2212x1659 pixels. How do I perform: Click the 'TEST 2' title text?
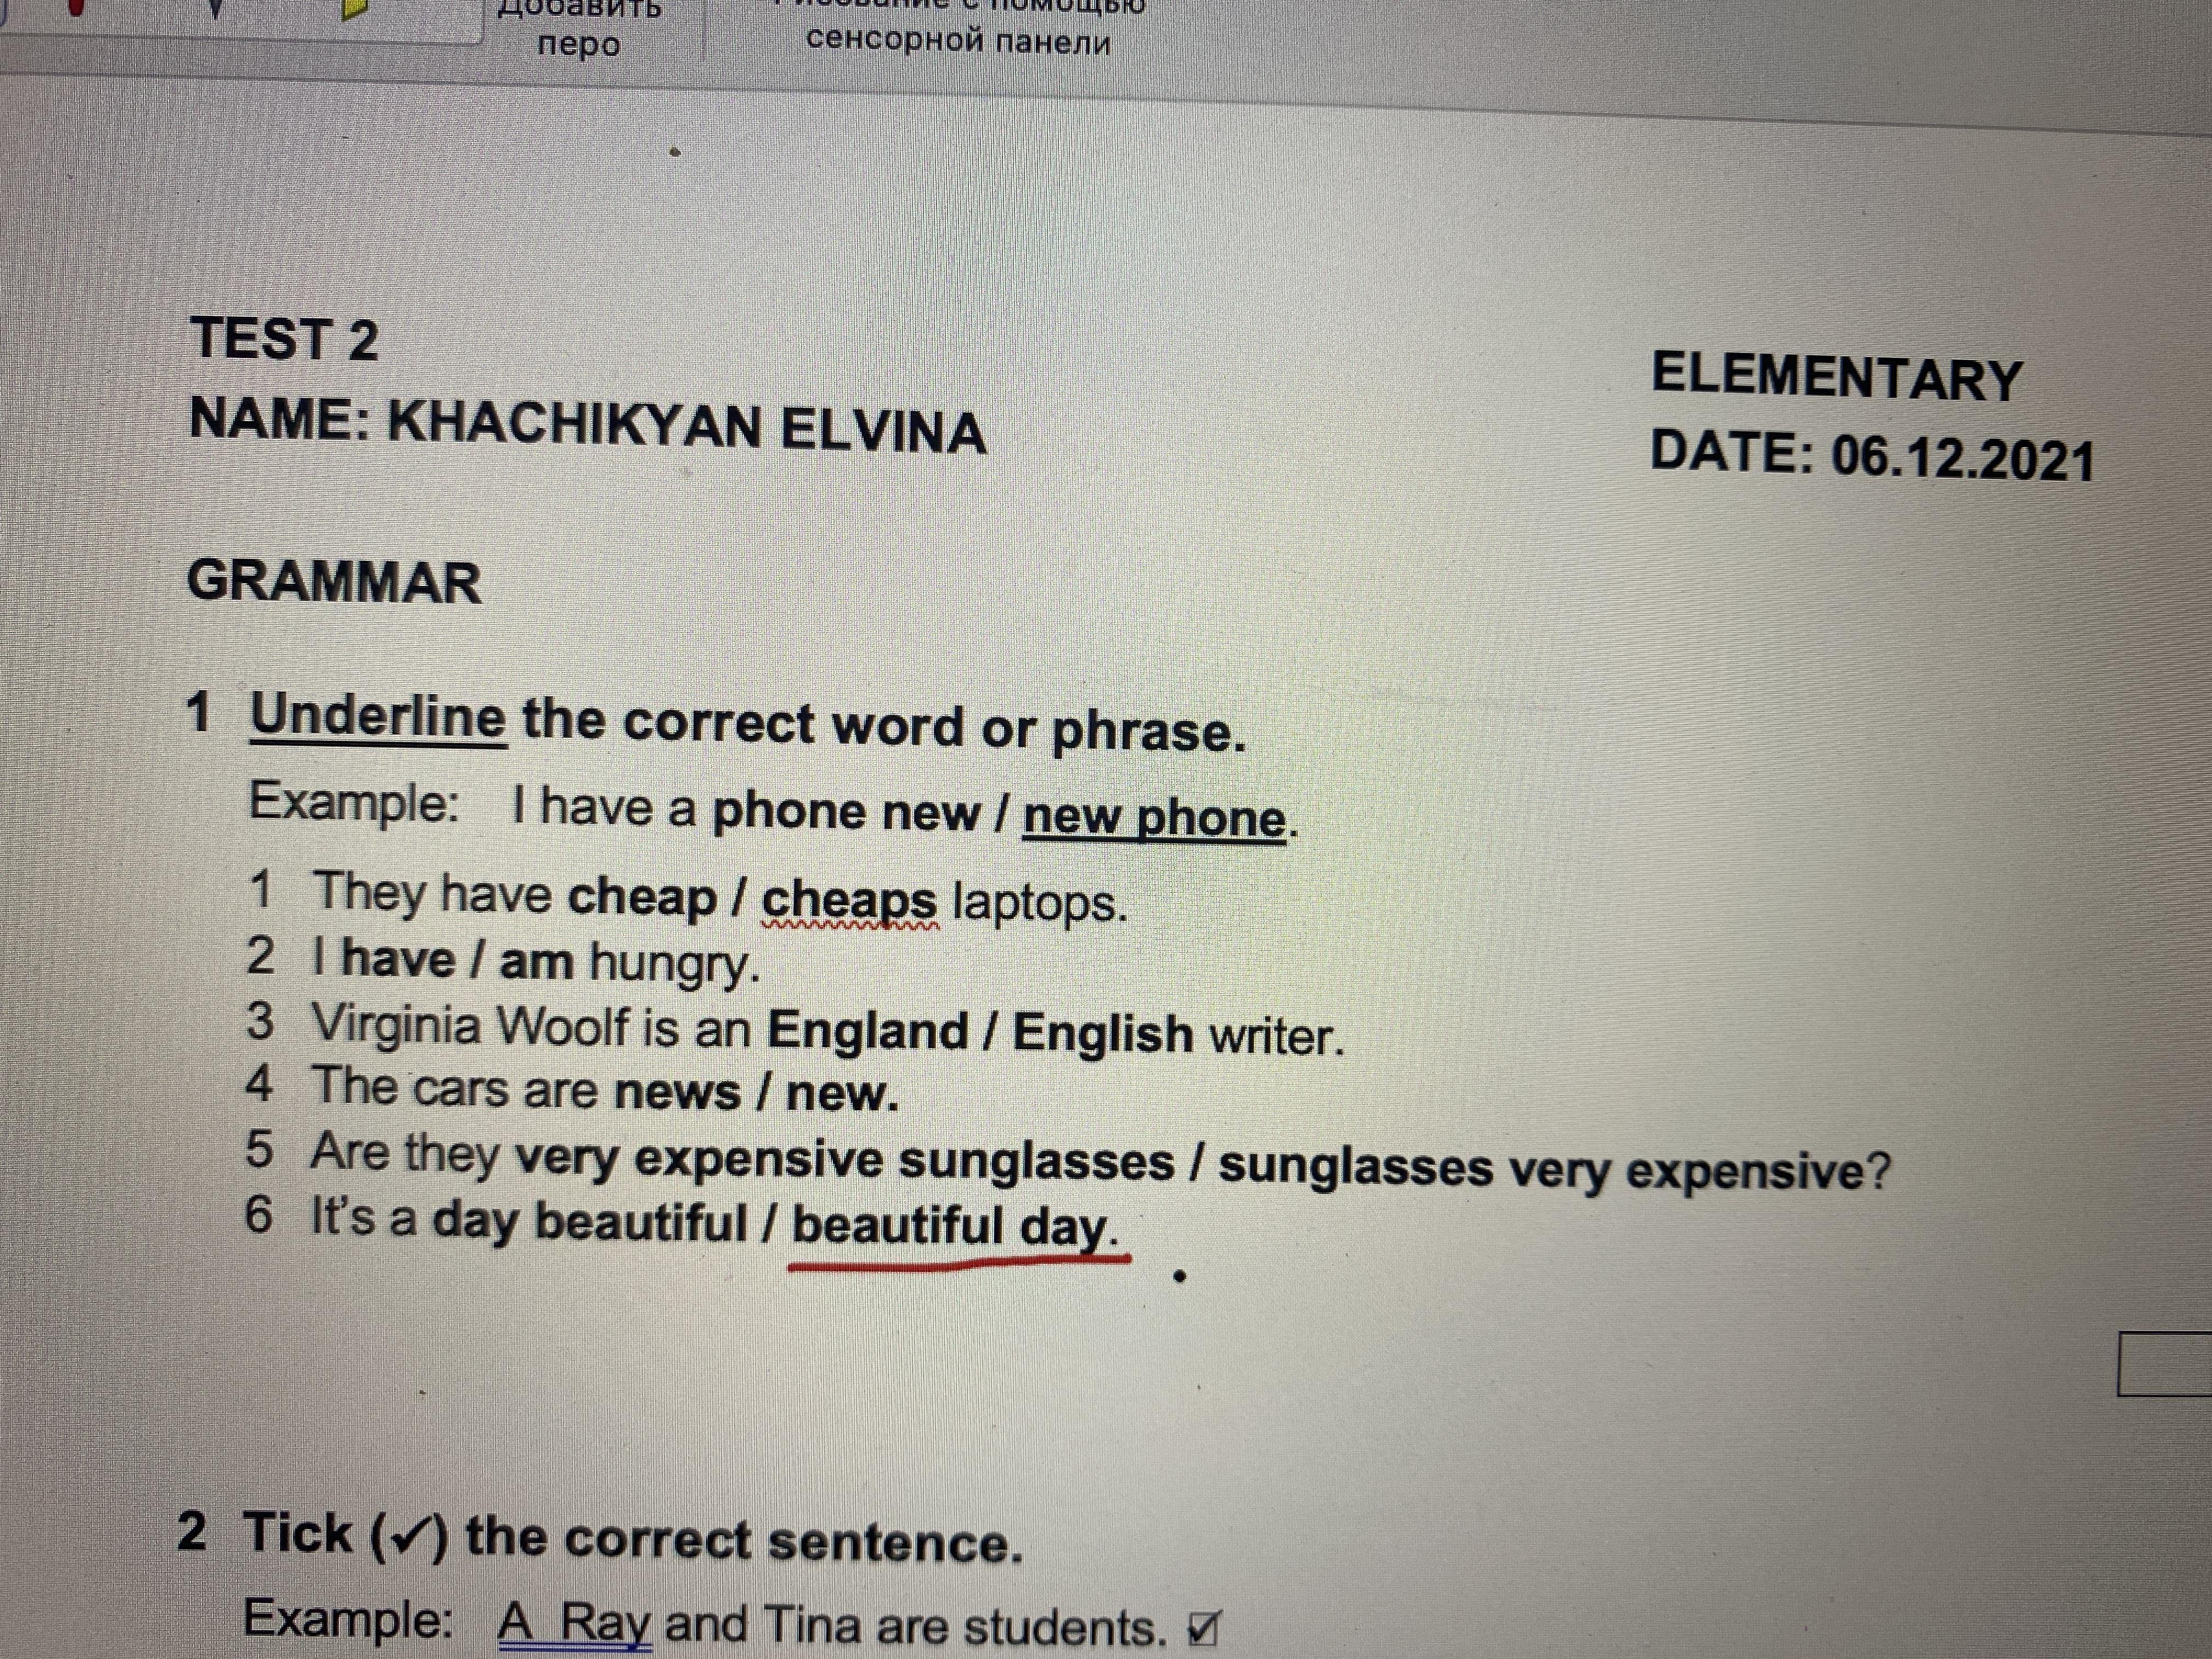pyautogui.click(x=284, y=338)
